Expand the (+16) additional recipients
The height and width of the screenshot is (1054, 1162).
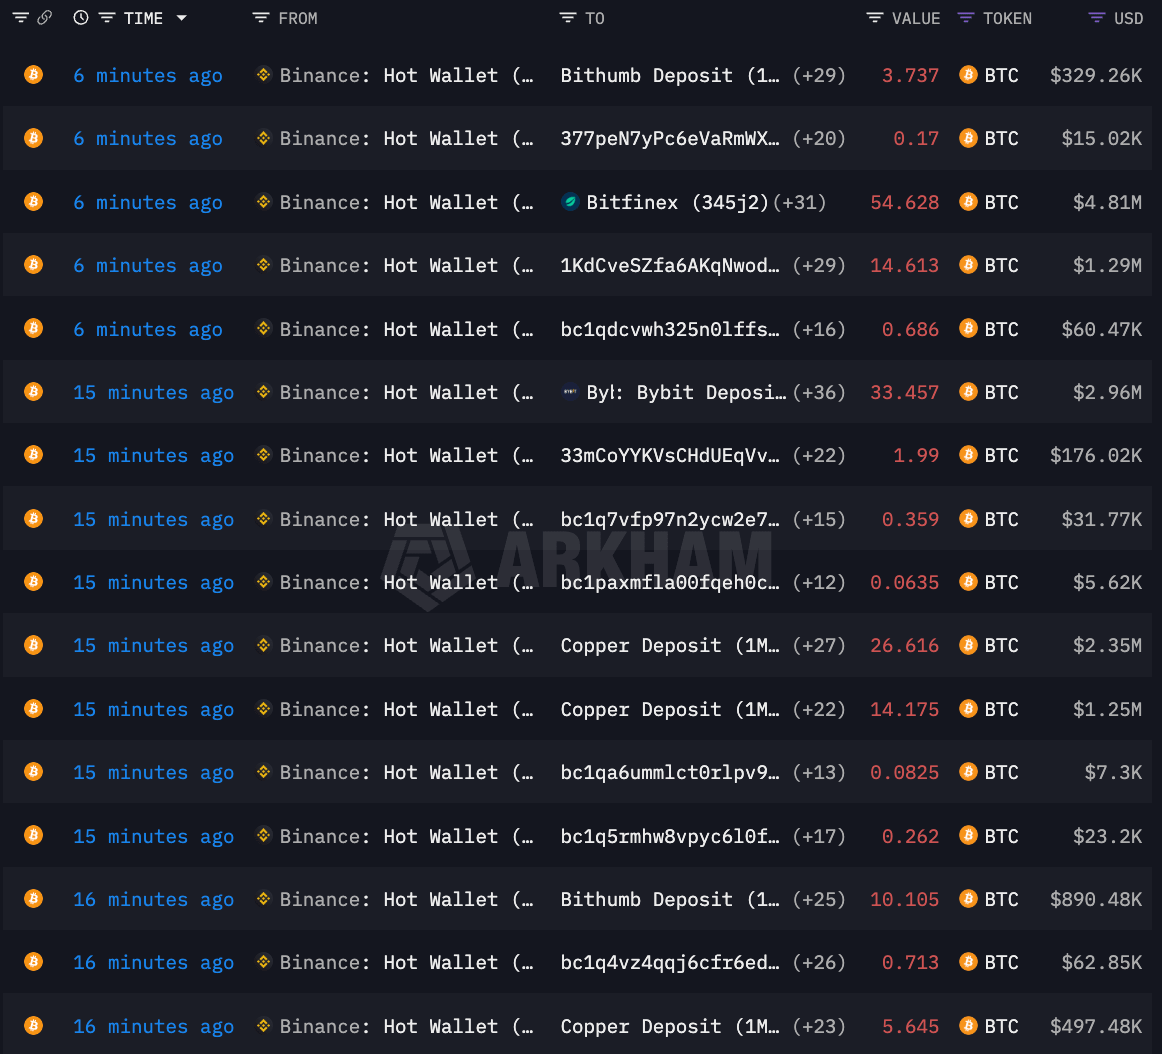(x=819, y=329)
